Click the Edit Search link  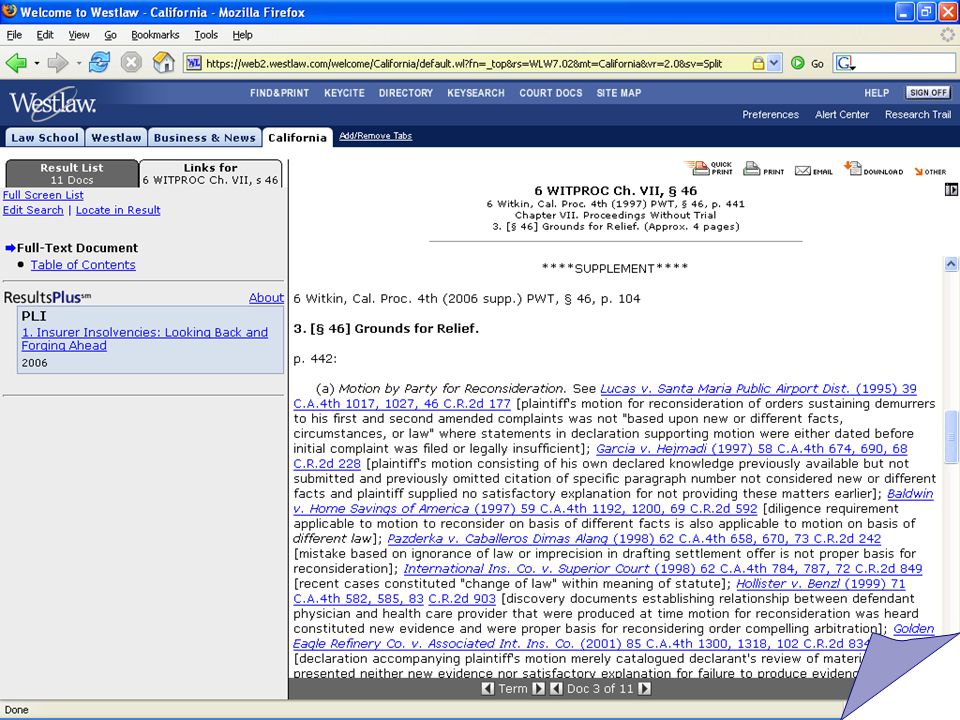(33, 210)
